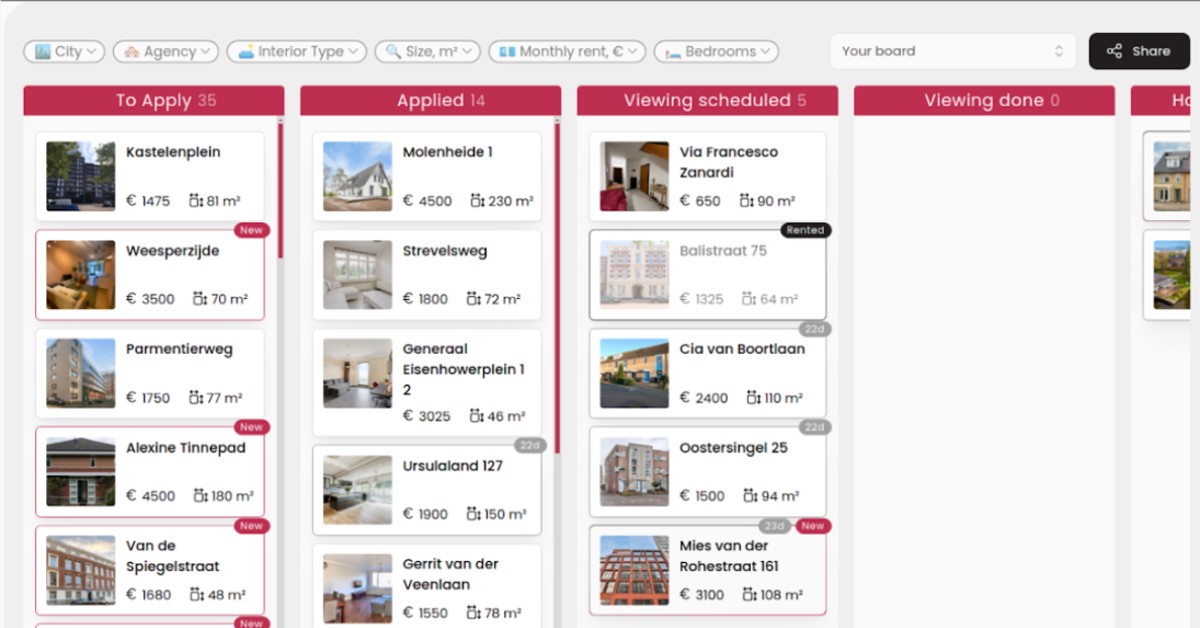
Task: Click the € 1680 rent on Van de Spiegelstraat
Action: click(149, 595)
